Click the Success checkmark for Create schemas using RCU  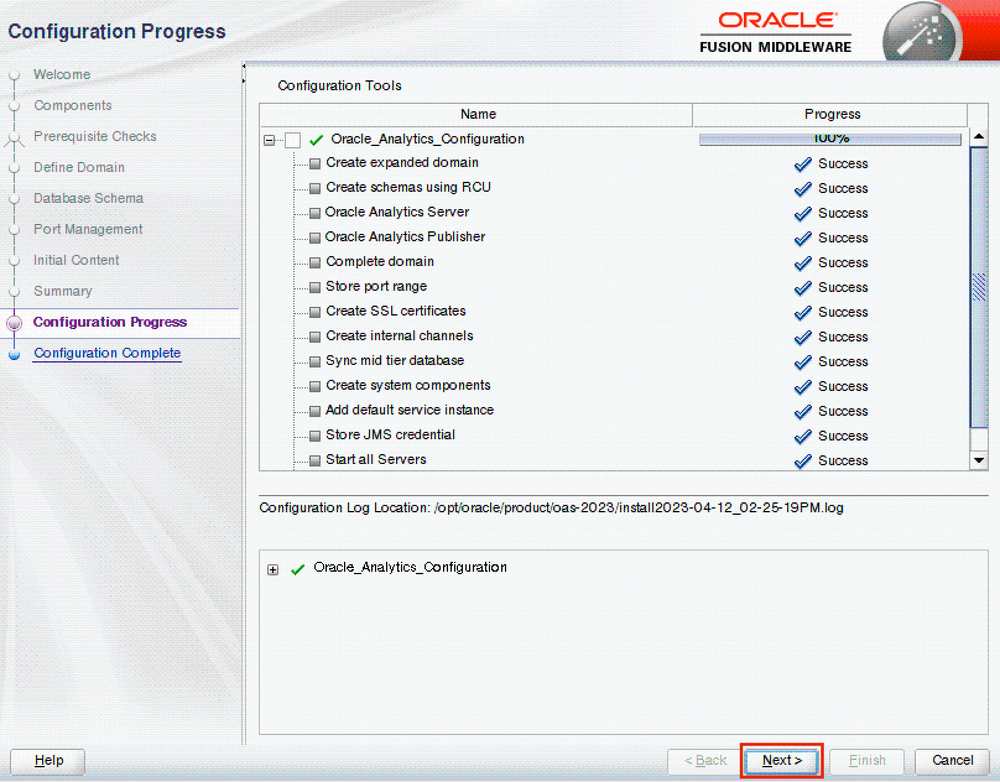[x=803, y=189]
